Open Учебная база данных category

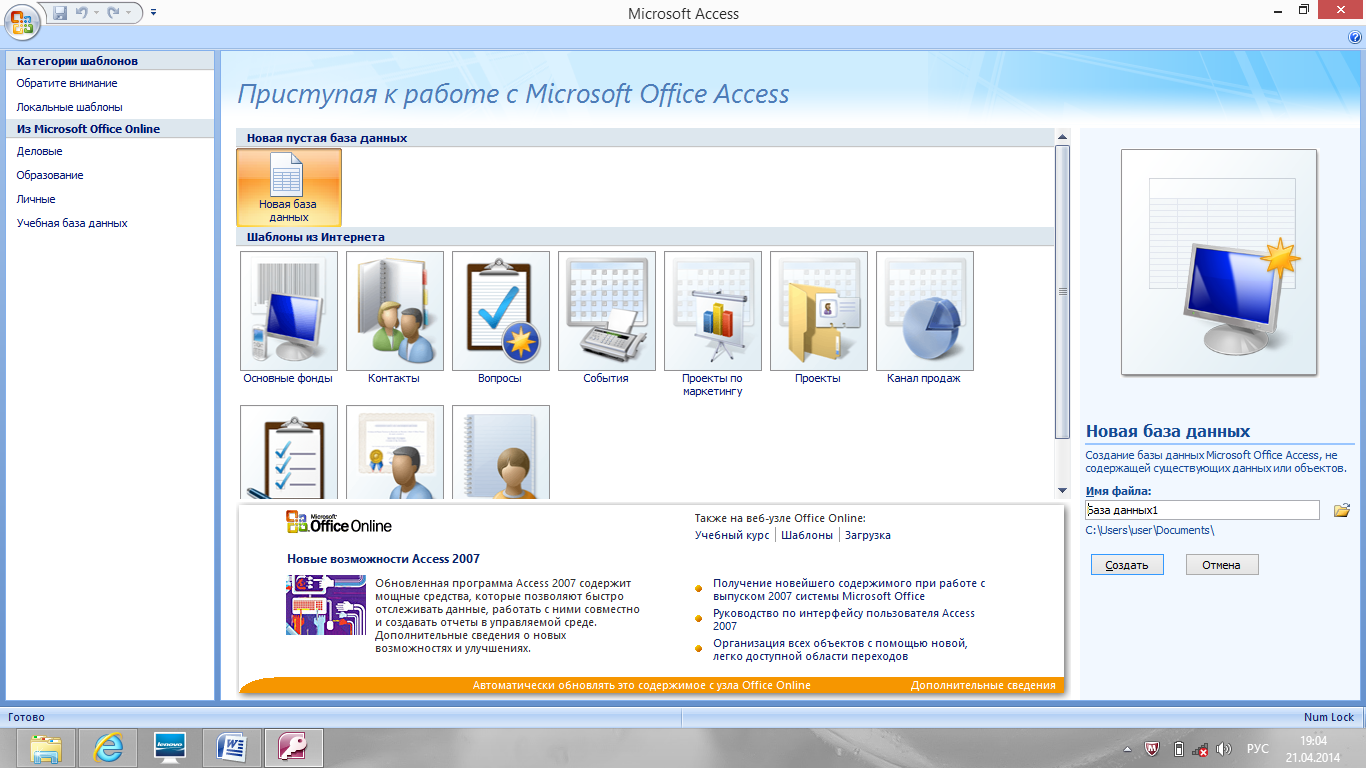72,223
